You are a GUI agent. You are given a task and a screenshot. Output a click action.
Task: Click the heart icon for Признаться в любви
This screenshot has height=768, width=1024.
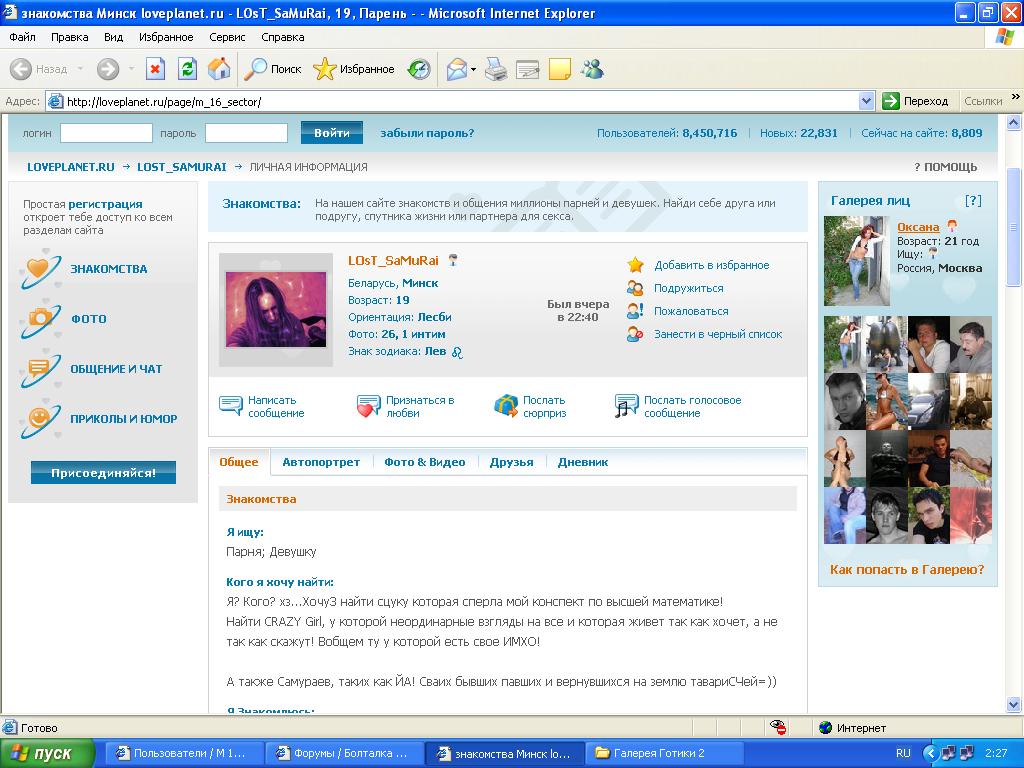[x=368, y=406]
